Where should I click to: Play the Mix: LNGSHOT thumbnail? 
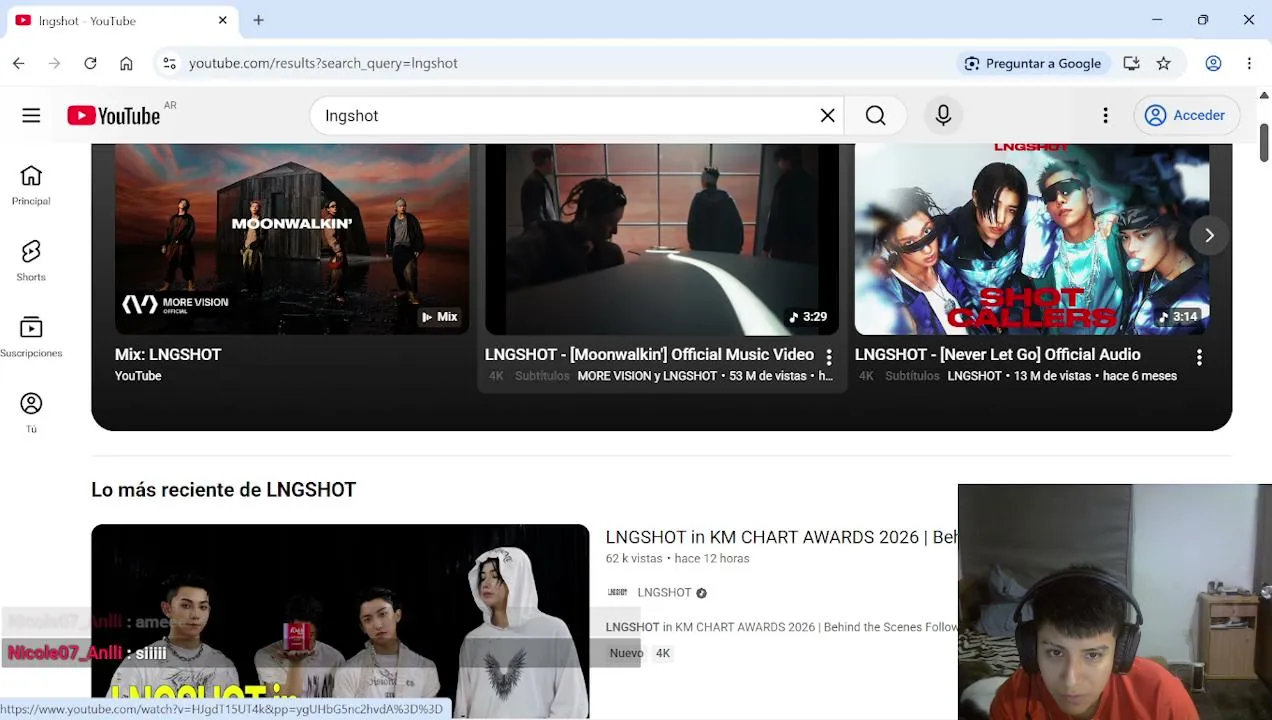click(x=292, y=239)
